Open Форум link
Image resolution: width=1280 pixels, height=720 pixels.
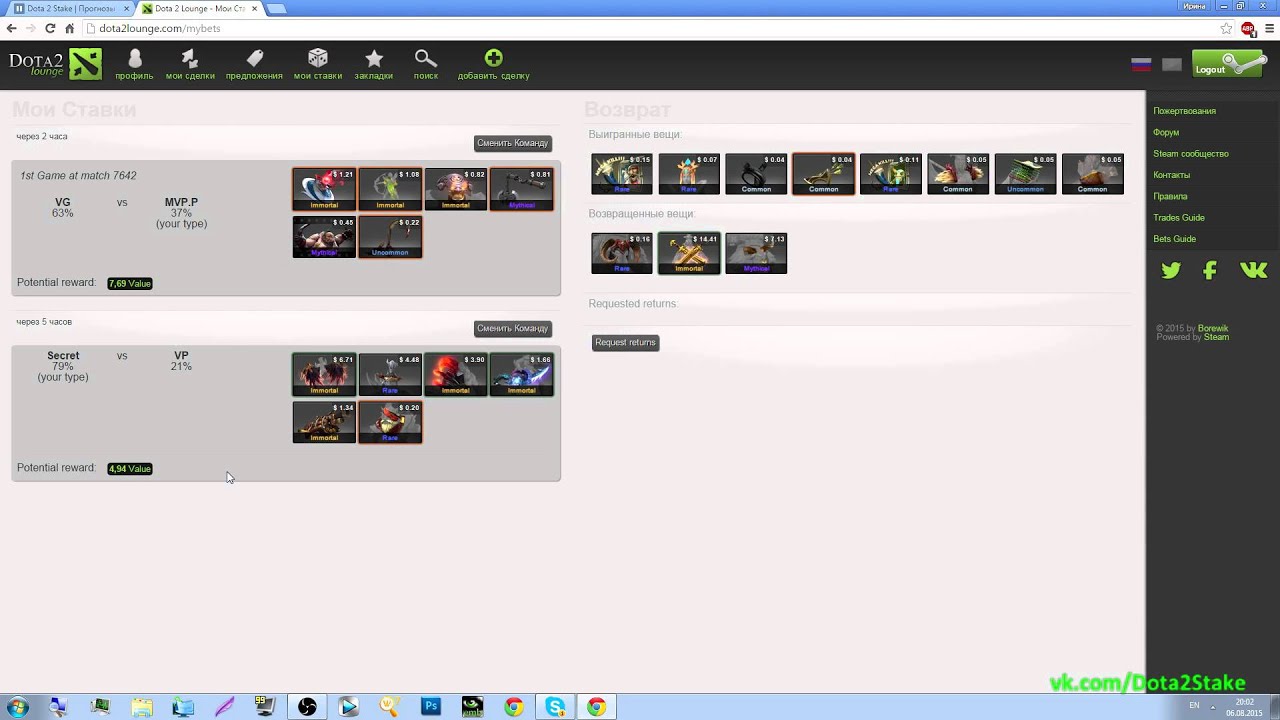[x=1166, y=132]
